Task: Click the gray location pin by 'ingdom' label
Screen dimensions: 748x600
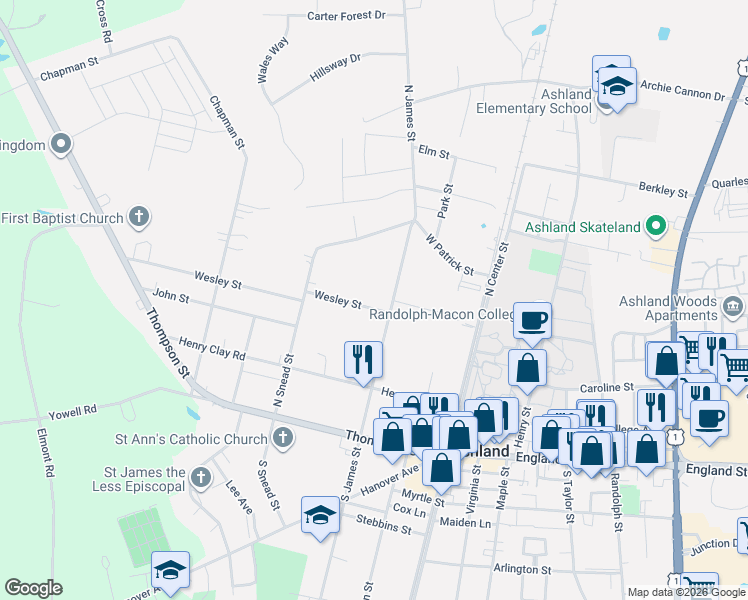Action: click(62, 145)
